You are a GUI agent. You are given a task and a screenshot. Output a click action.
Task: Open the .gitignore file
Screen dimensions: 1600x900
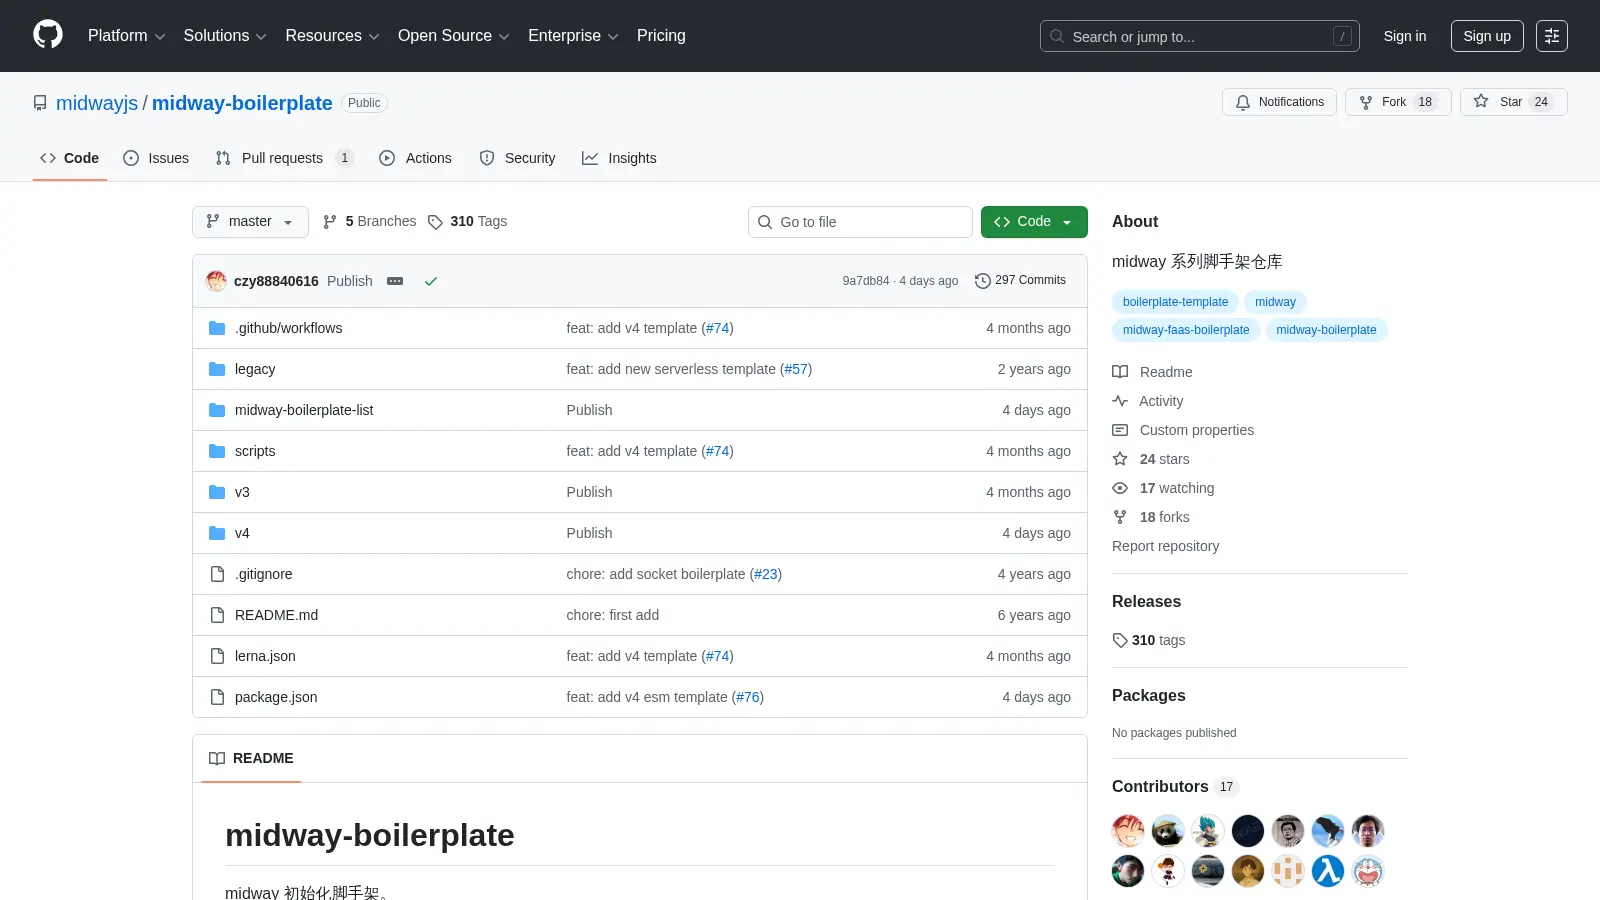[264, 574]
